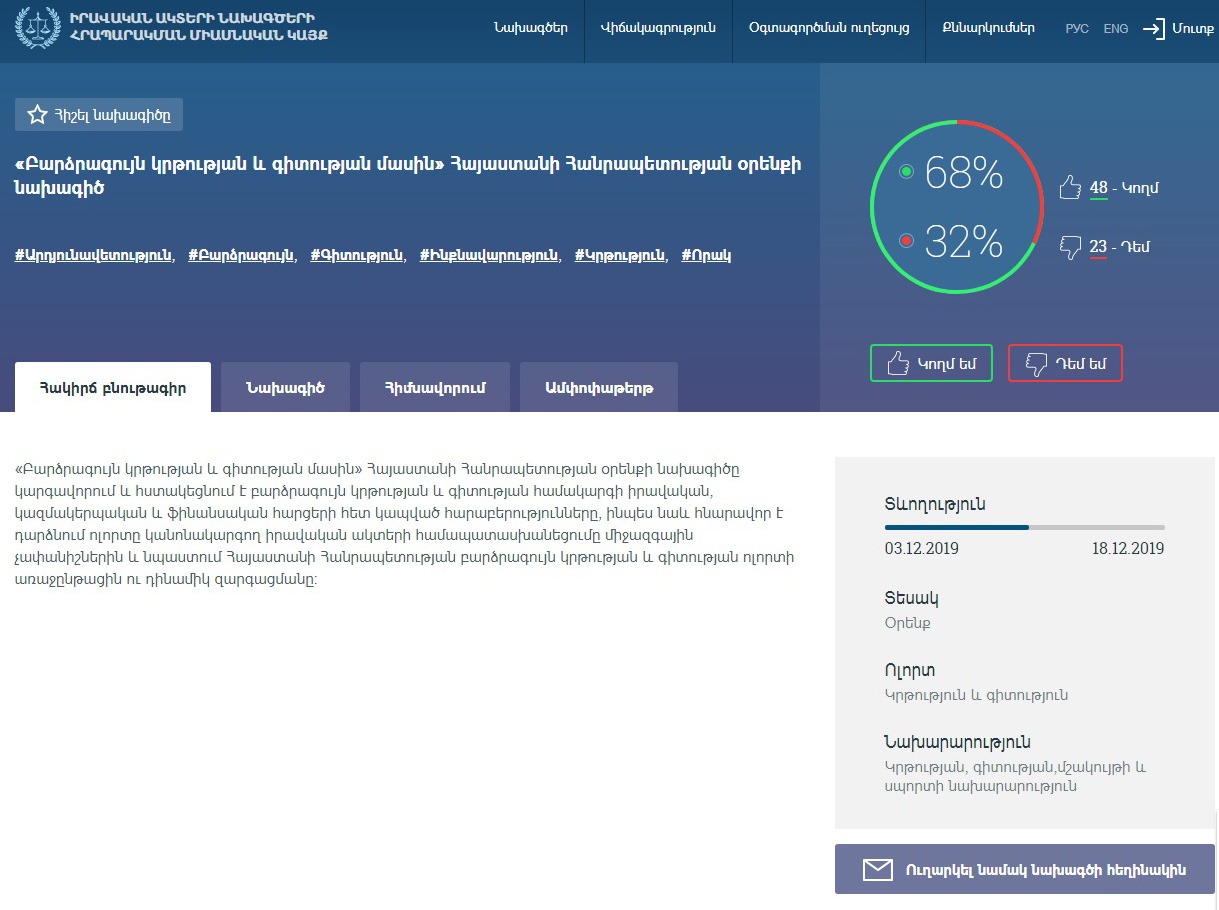Switch language to ENG
Viewport: 1219px width, 910px height.
[x=1116, y=29]
